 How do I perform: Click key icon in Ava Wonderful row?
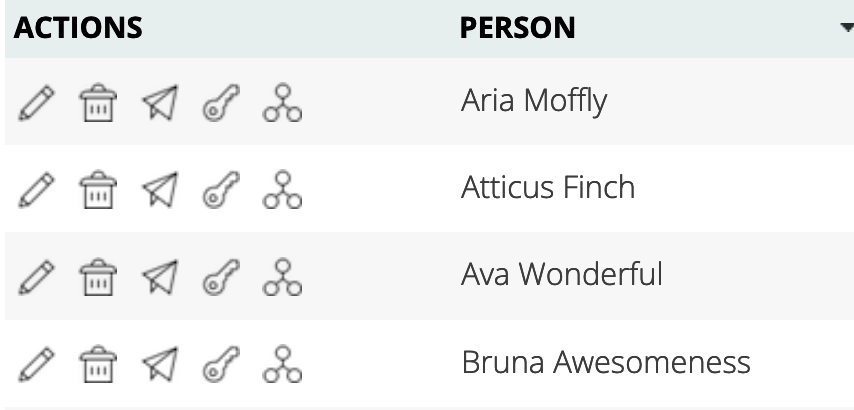coord(220,276)
